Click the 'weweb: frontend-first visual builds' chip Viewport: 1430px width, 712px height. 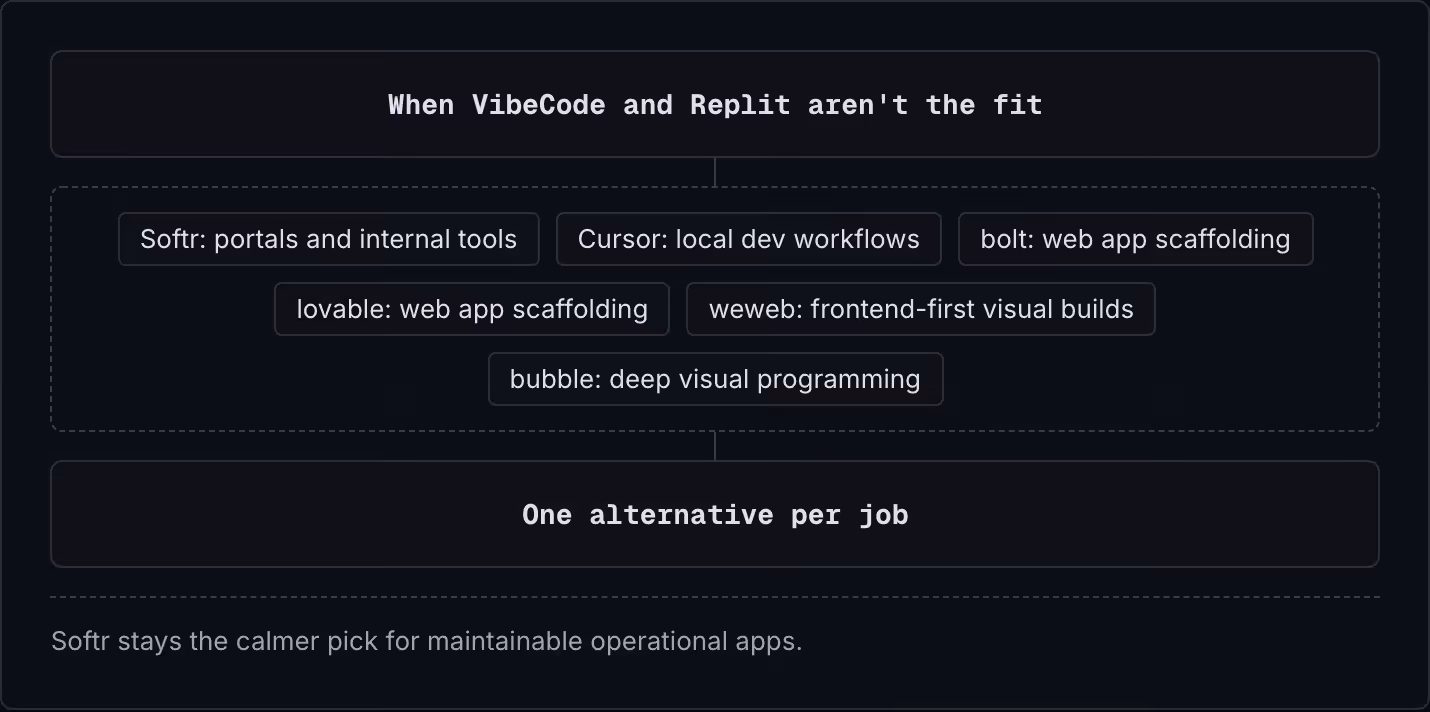(x=921, y=309)
